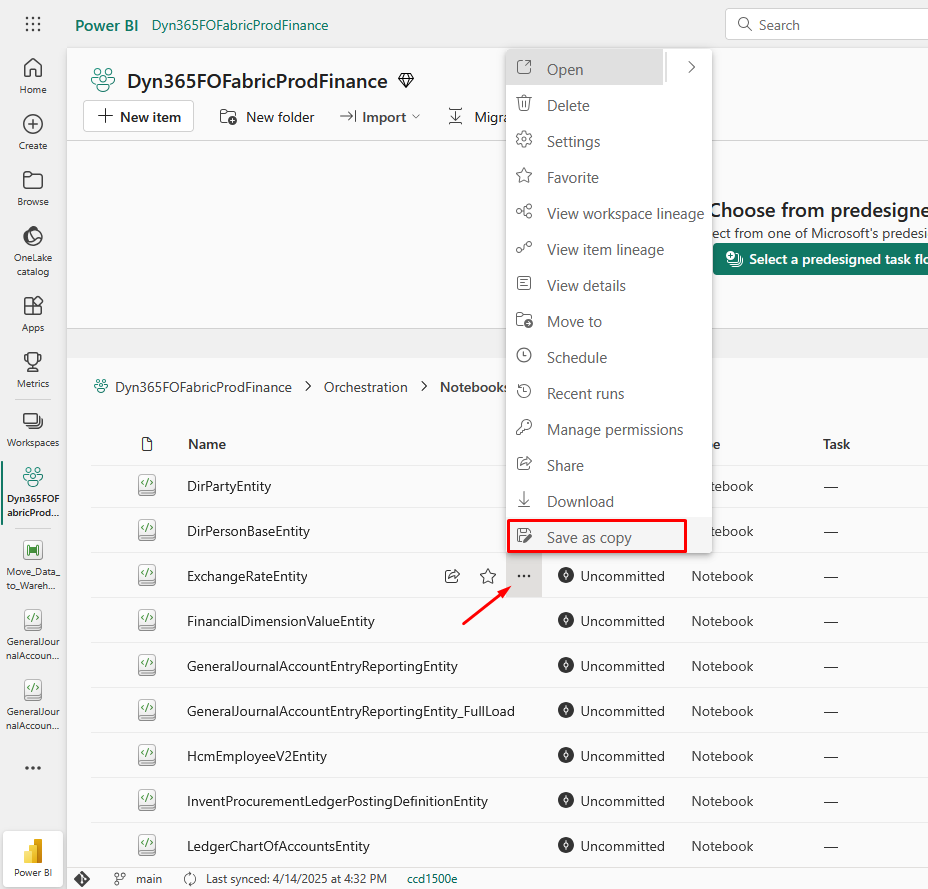Open Settings from the context menu
Viewport: 928px width, 889px height.
click(x=609, y=141)
